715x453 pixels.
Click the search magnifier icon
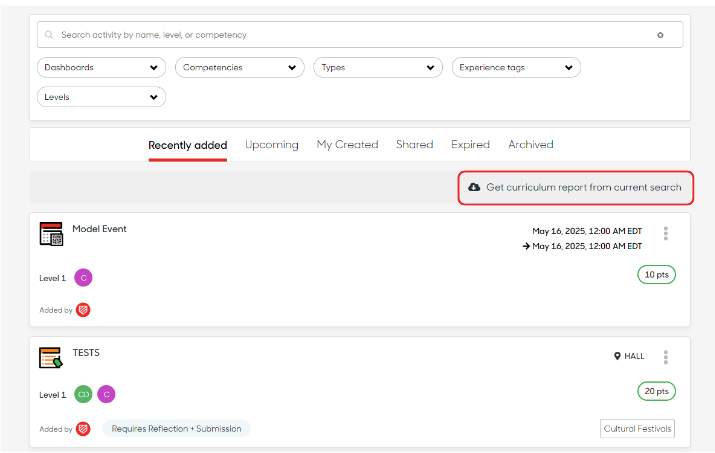49,35
